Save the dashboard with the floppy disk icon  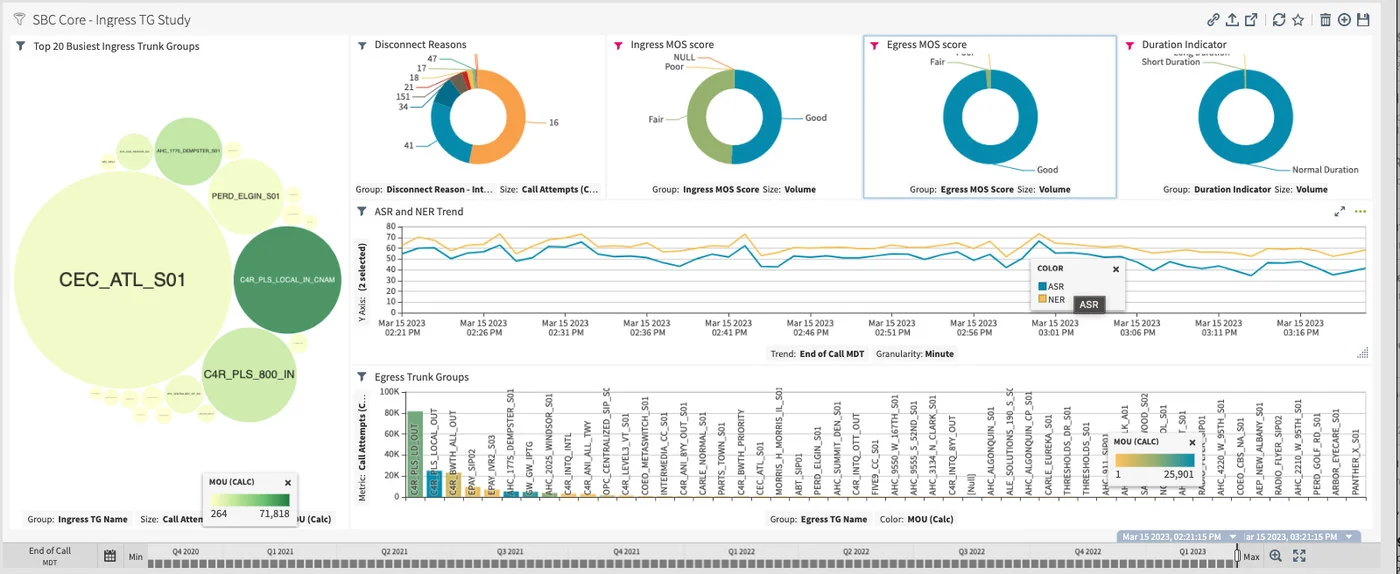1362,20
